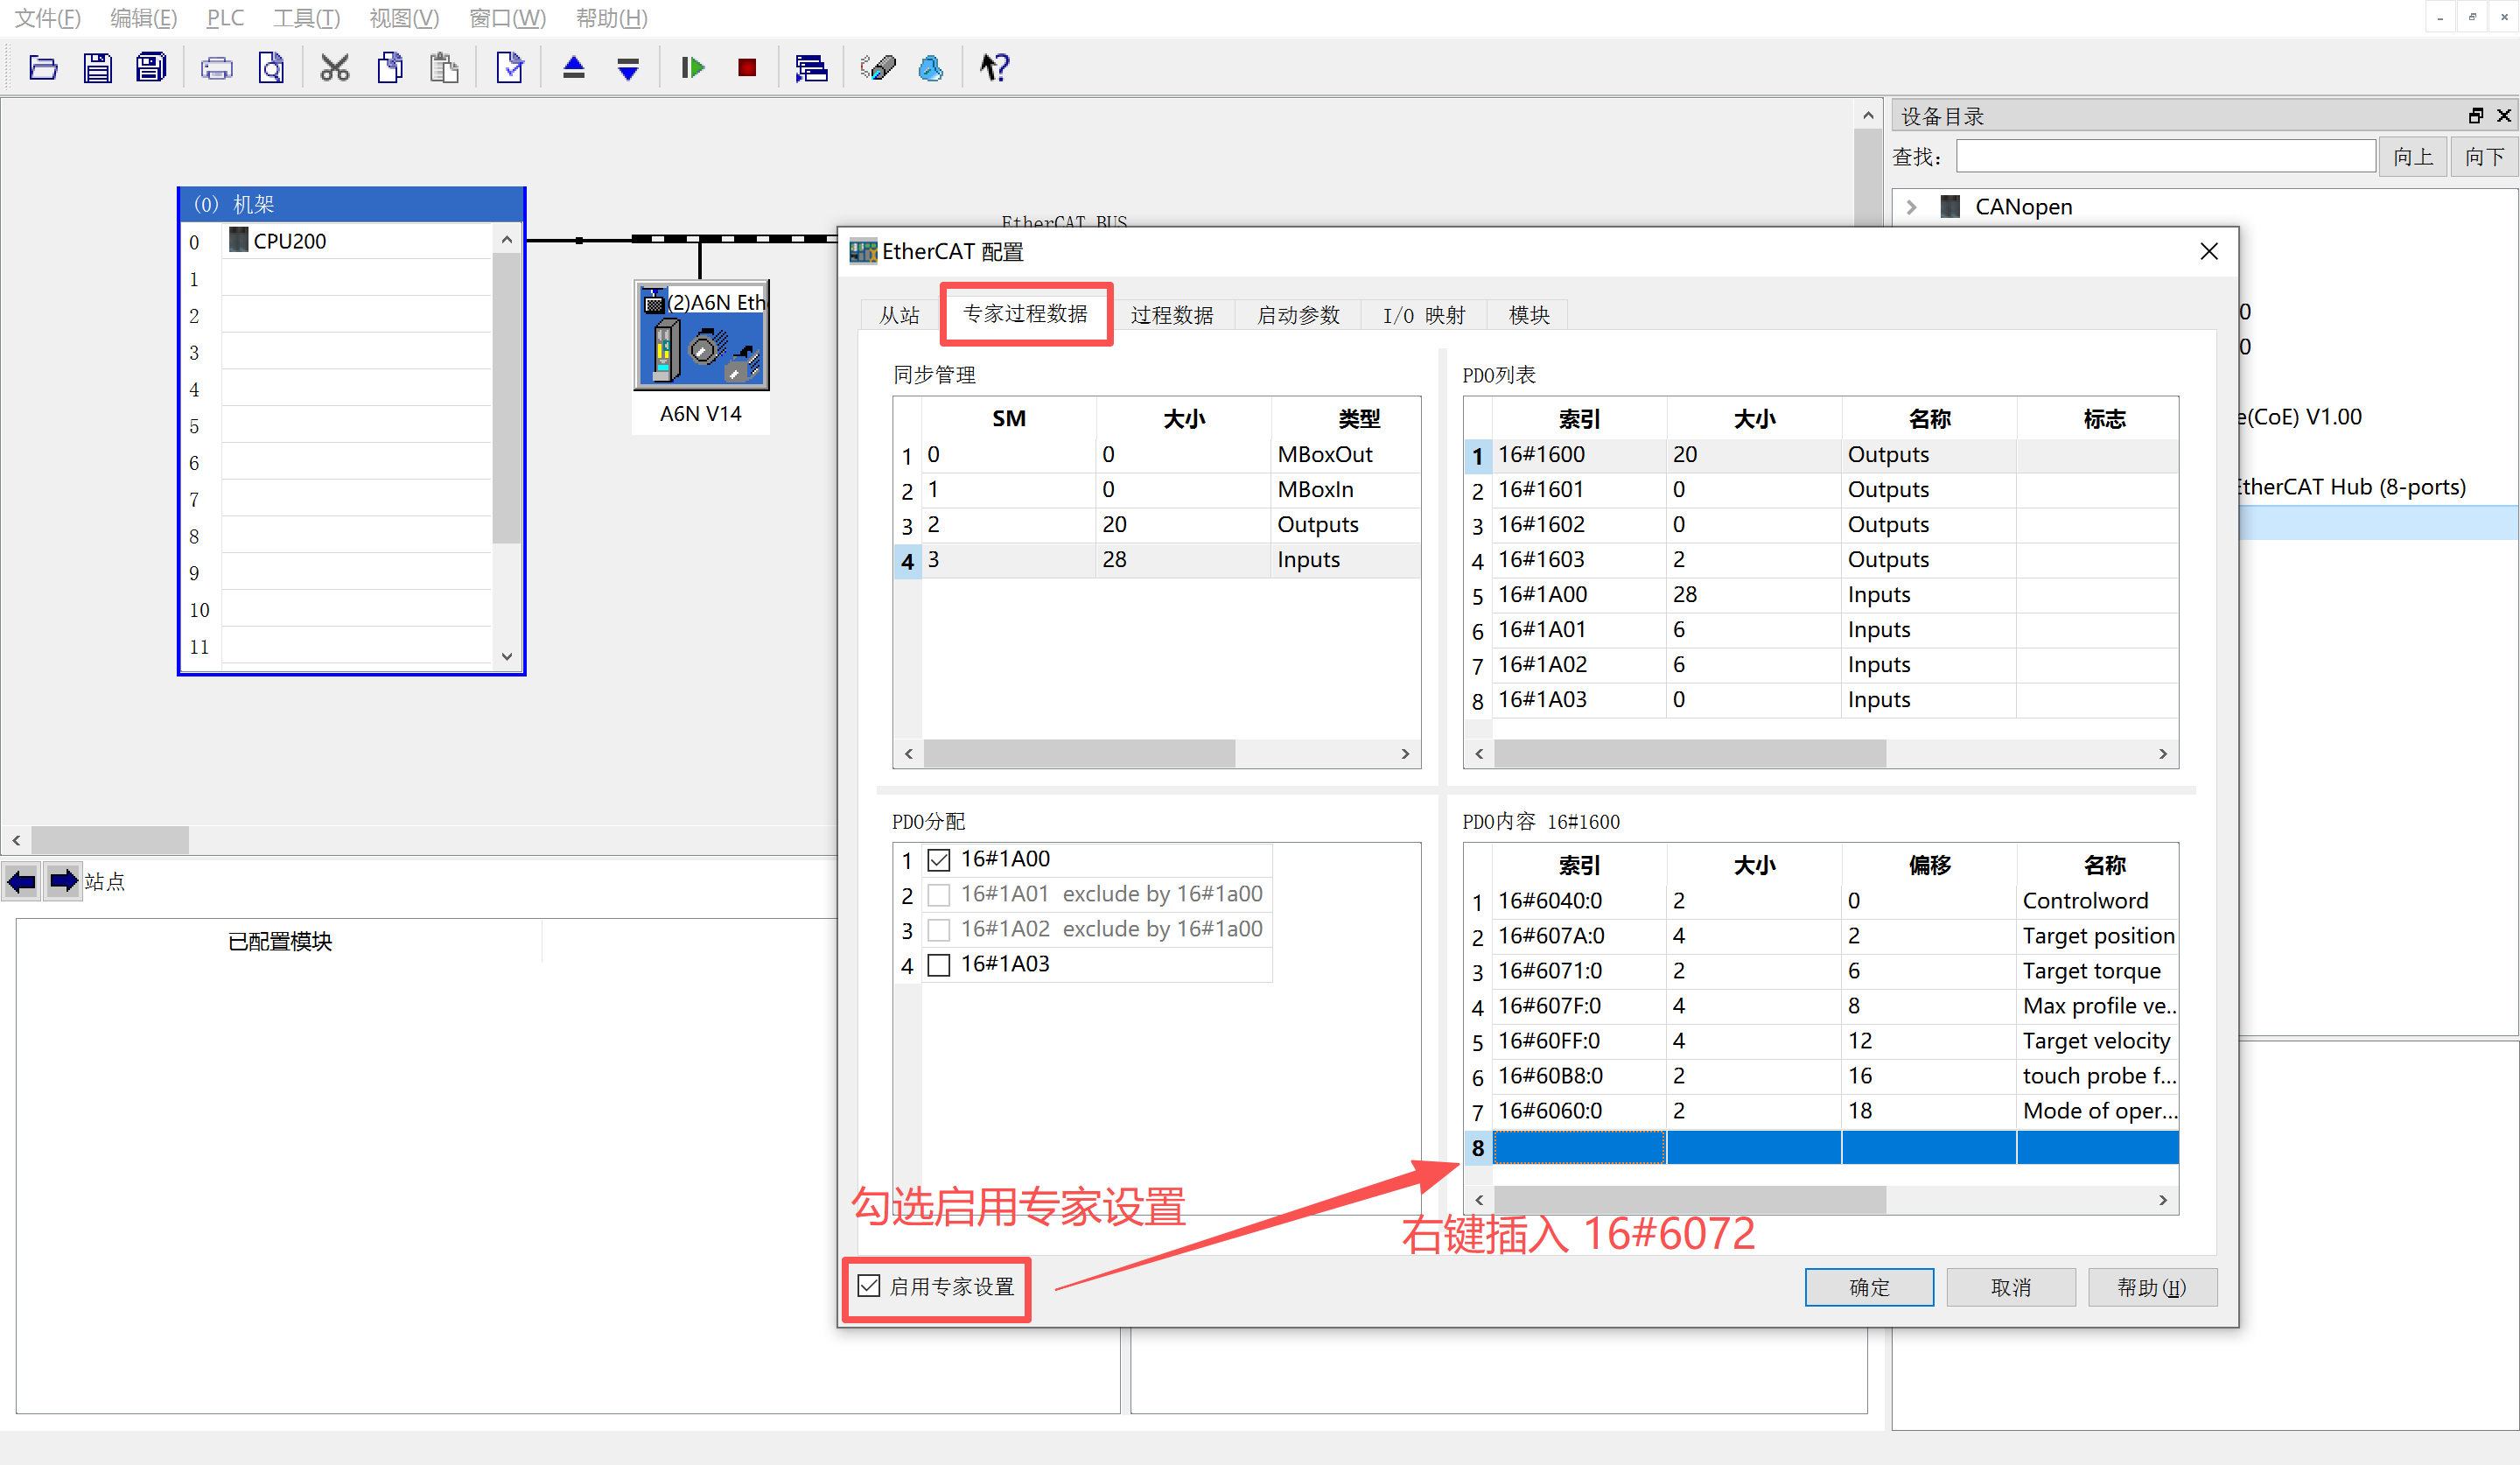This screenshot has width=2520, height=1465.
Task: Save project with the single floppy icon
Action: [97, 68]
